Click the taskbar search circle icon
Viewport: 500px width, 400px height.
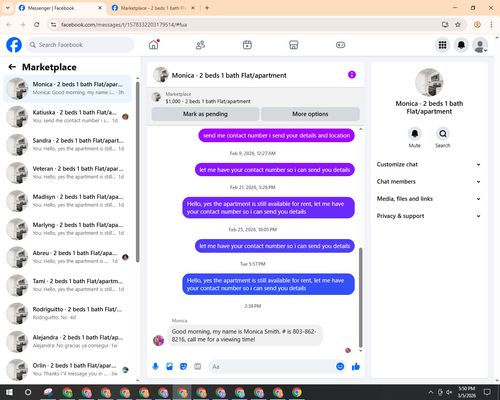tap(28, 392)
